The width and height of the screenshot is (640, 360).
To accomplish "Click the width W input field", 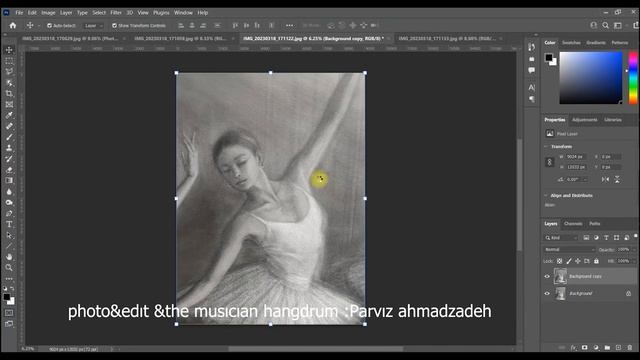I will click(576, 157).
